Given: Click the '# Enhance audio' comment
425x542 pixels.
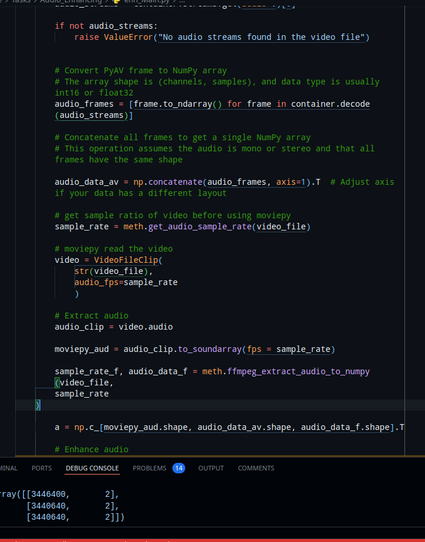Looking at the screenshot, I should 91,449.
